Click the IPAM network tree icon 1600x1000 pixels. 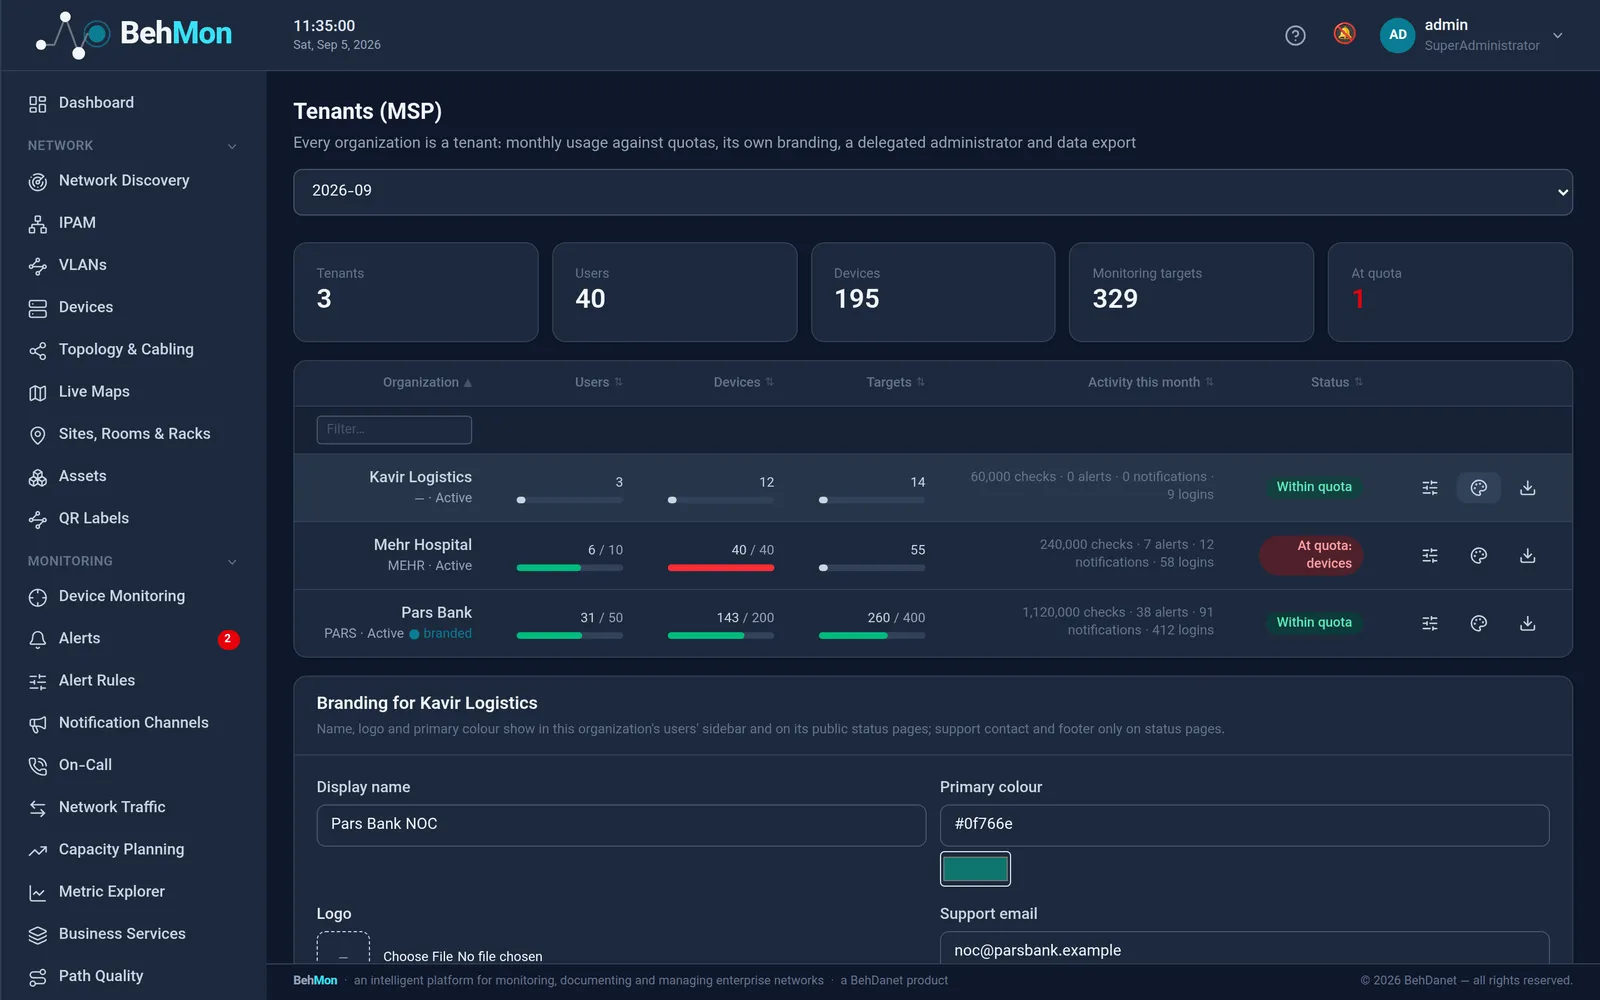[x=38, y=224]
